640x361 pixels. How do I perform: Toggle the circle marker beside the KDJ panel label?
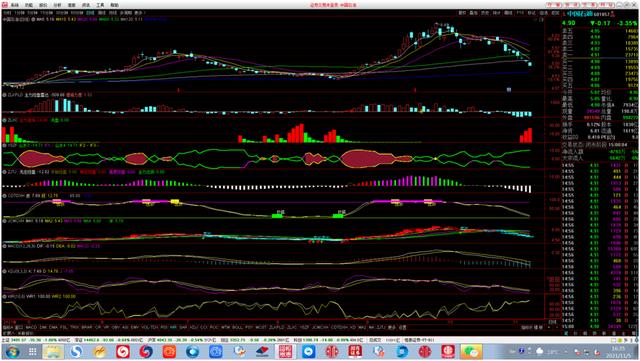4,271
